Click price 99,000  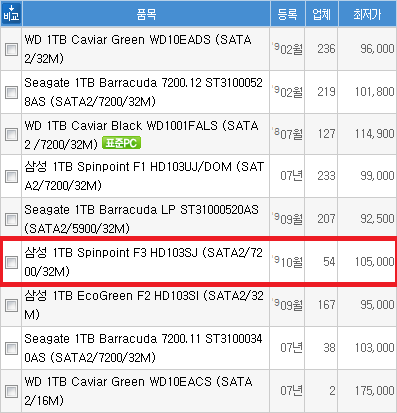coord(377,176)
